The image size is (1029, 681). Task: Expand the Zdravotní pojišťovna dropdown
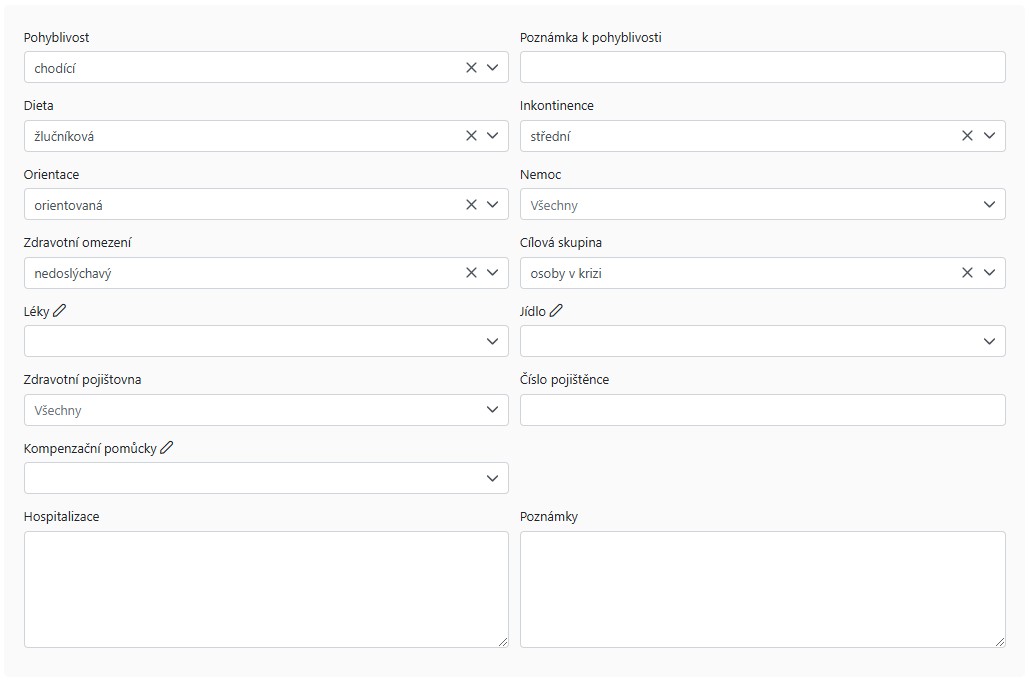pyautogui.click(x=266, y=410)
